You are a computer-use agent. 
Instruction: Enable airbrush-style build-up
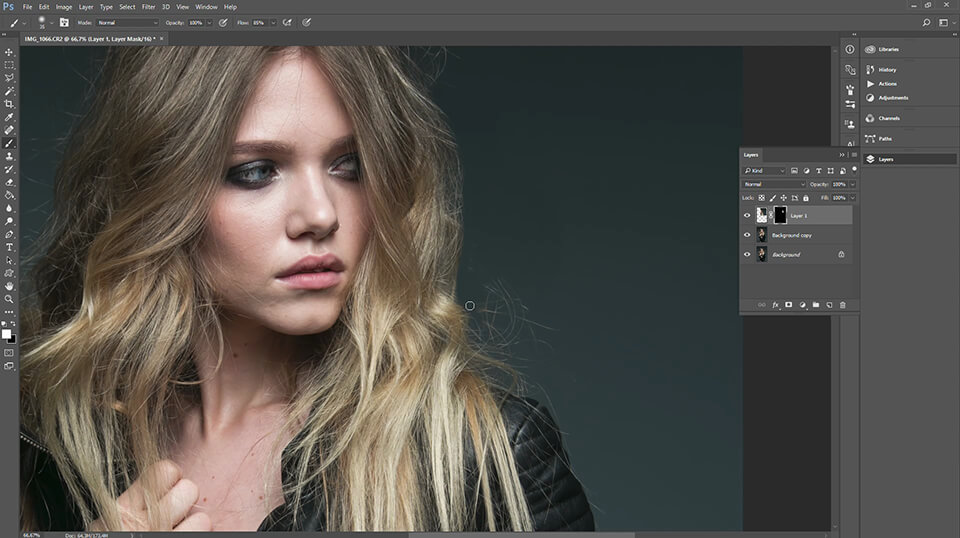[287, 23]
